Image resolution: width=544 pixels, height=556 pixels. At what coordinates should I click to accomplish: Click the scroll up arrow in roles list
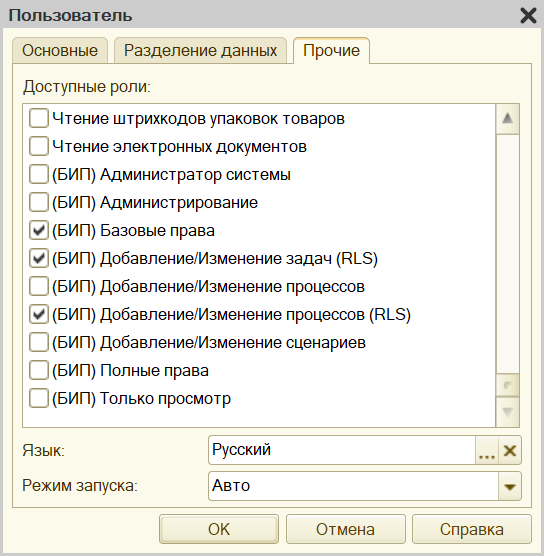click(507, 118)
